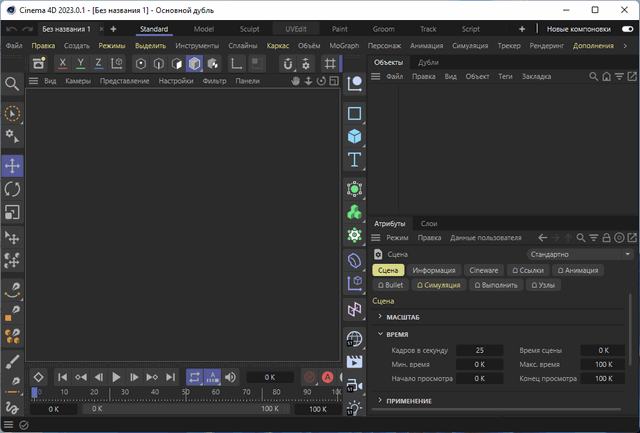The image size is (640, 433).
Task: Click the Brush paint tool icon
Action: (12, 361)
